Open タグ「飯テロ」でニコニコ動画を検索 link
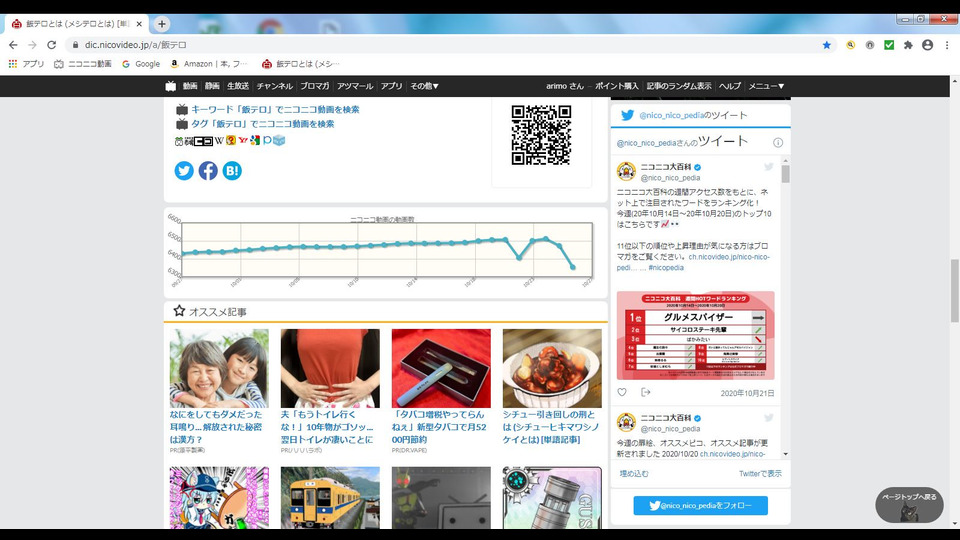The height and width of the screenshot is (540, 960). coord(263,124)
